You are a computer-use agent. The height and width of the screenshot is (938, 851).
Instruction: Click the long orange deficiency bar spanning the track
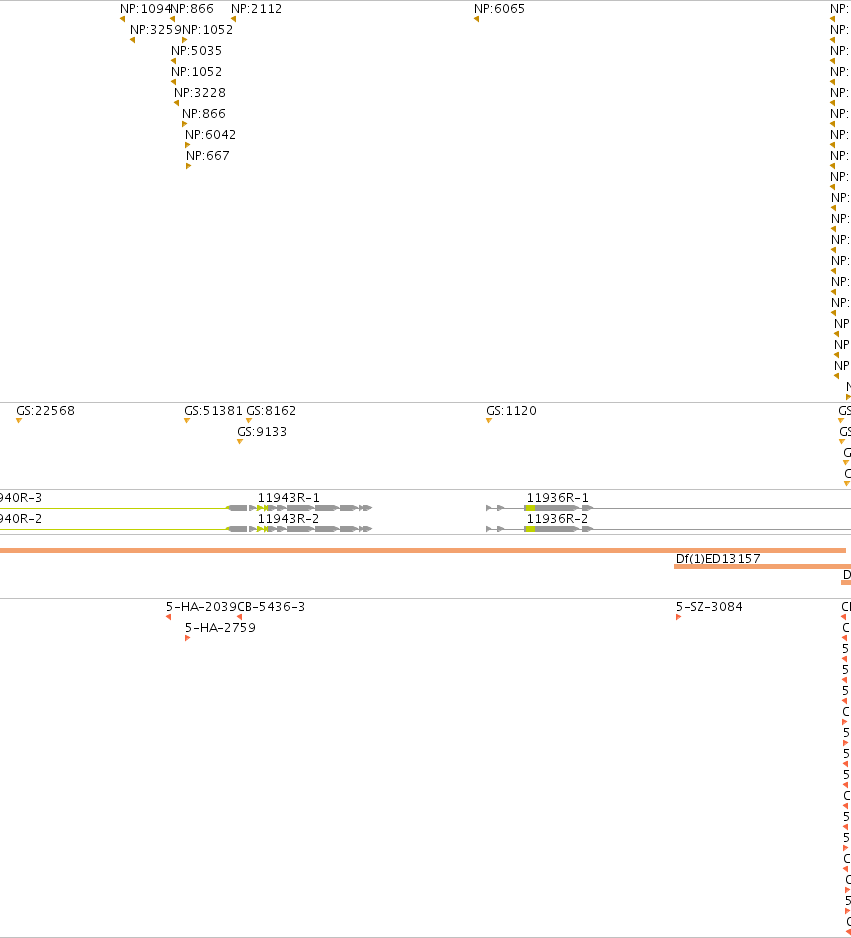[423, 550]
